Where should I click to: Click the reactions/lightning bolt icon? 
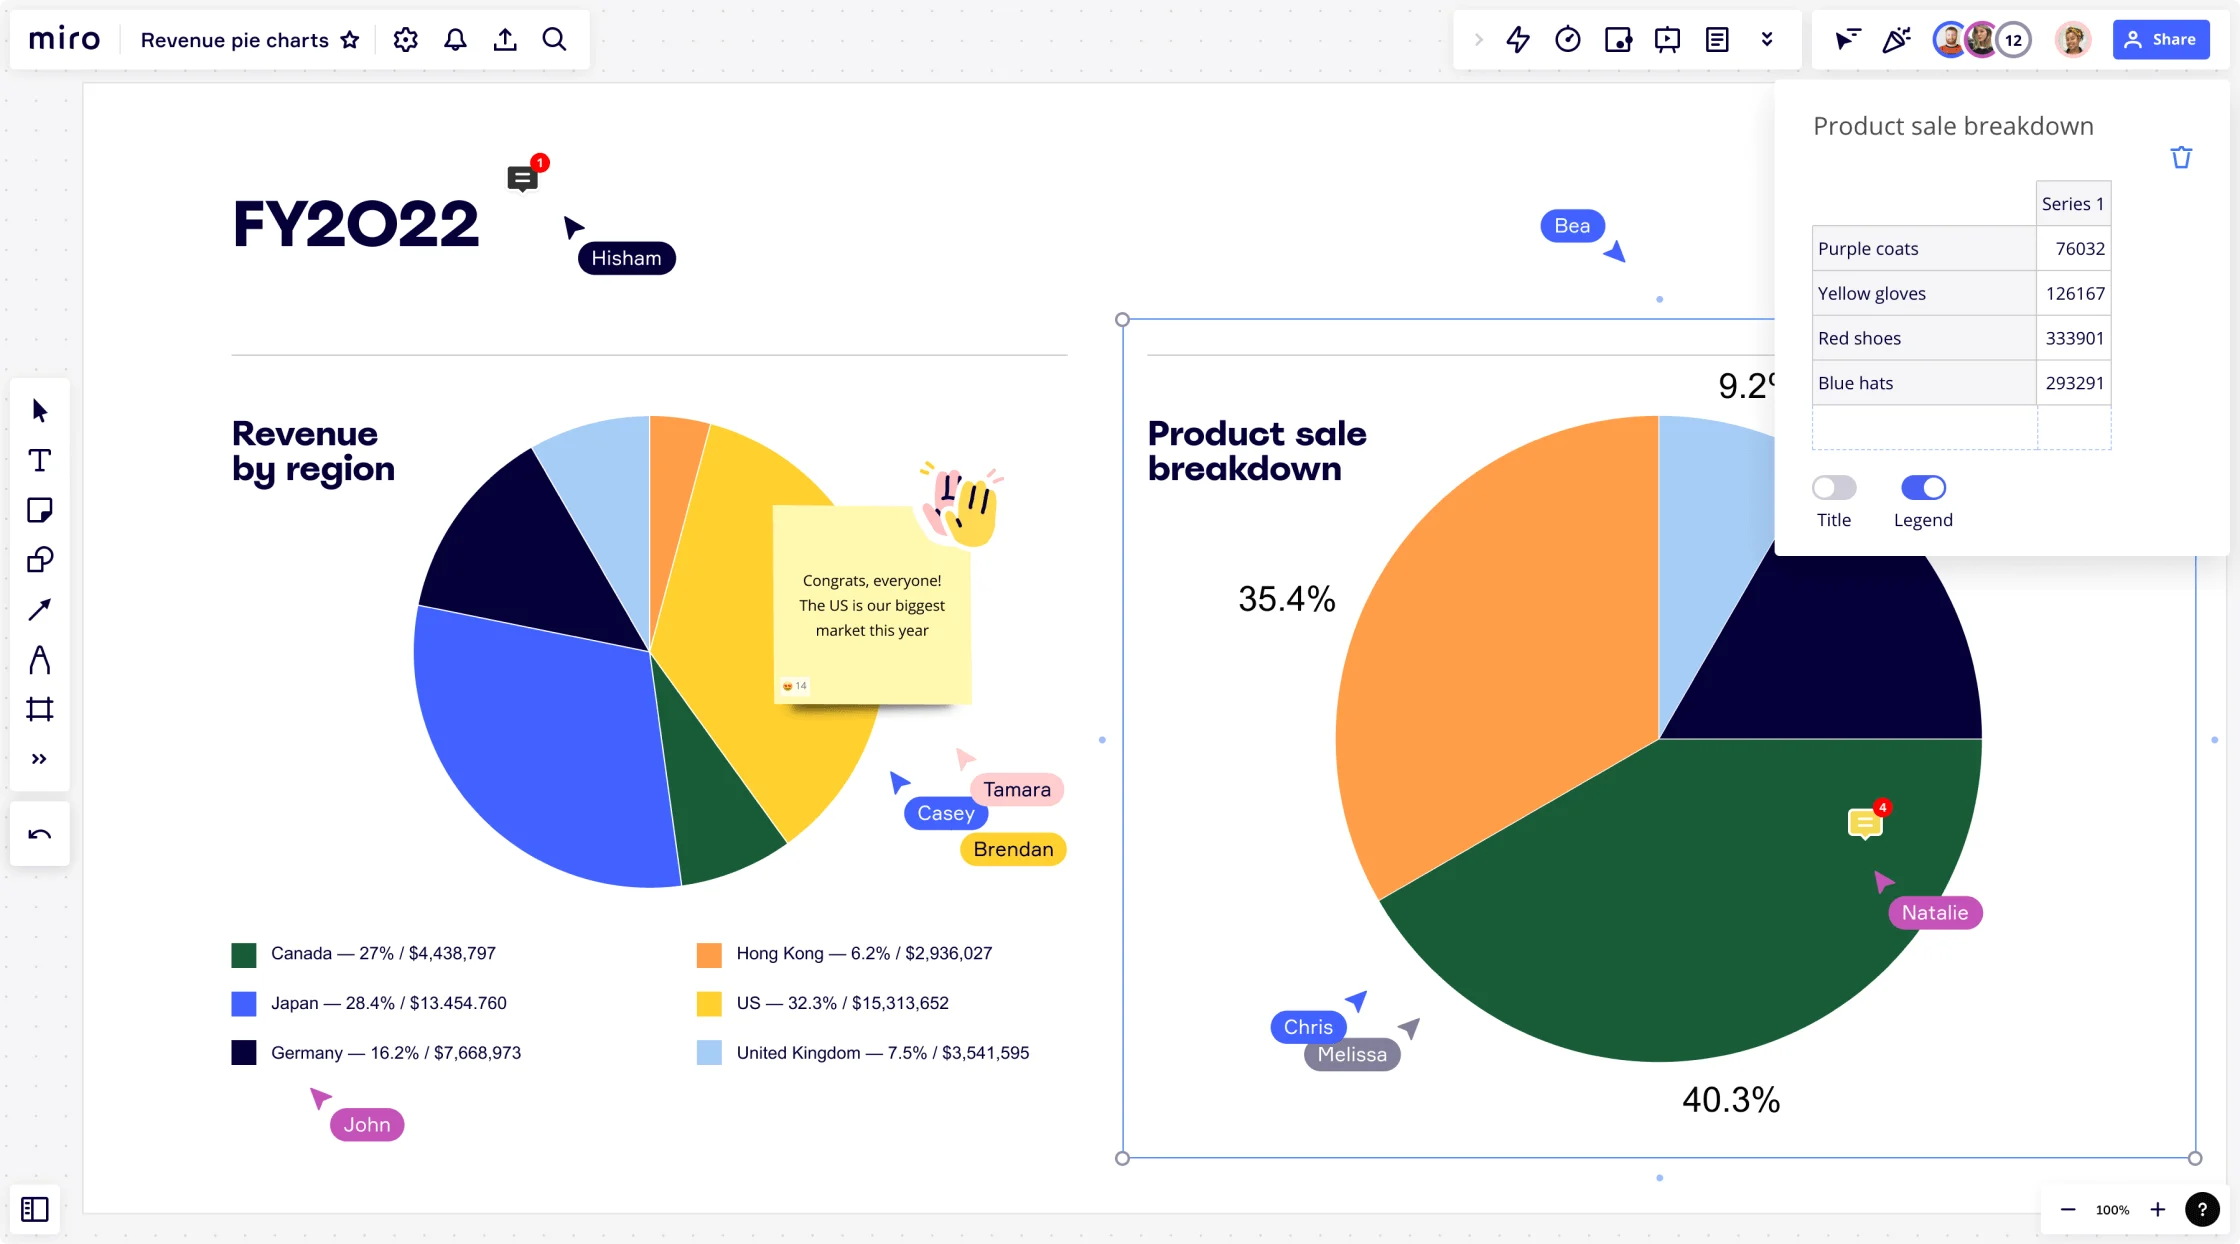coord(1516,38)
